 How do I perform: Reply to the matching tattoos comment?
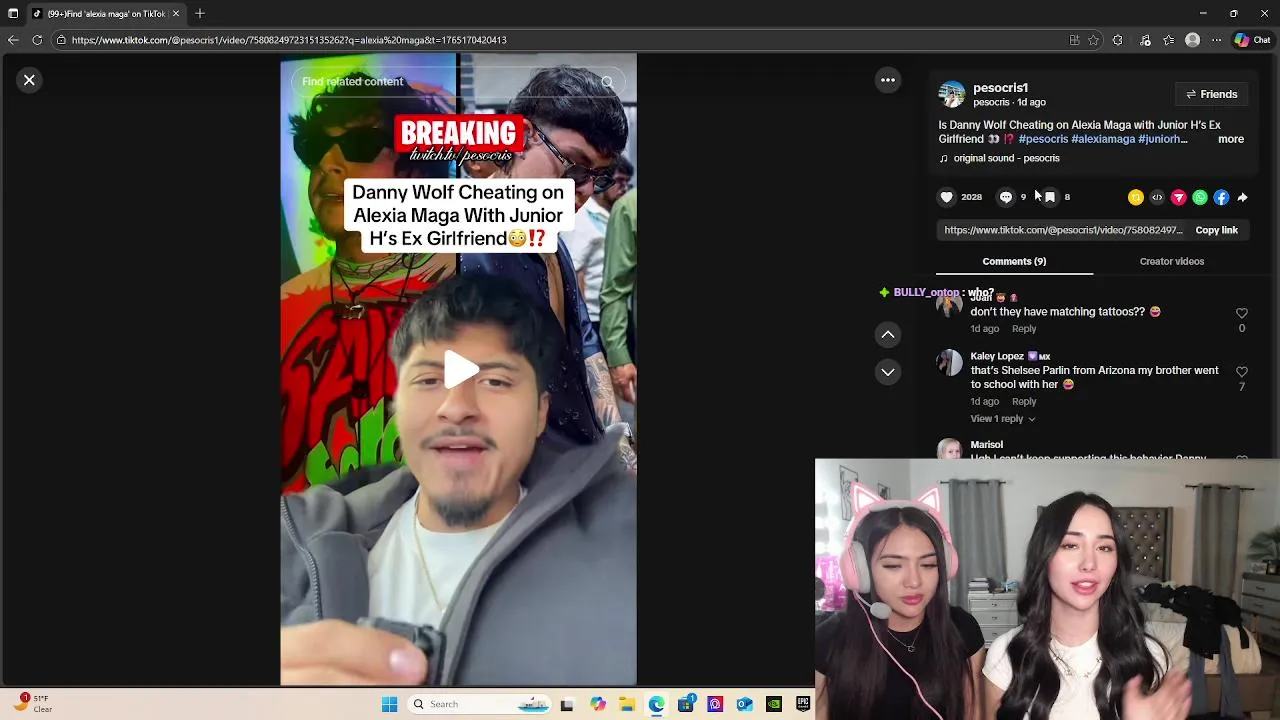1024,329
